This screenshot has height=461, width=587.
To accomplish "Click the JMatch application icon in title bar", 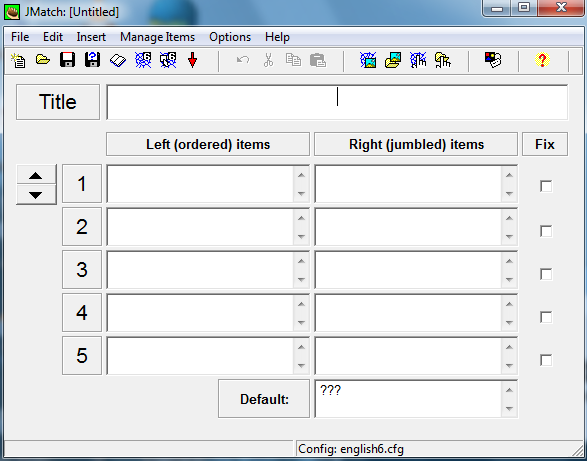I will pyautogui.click(x=12, y=12).
